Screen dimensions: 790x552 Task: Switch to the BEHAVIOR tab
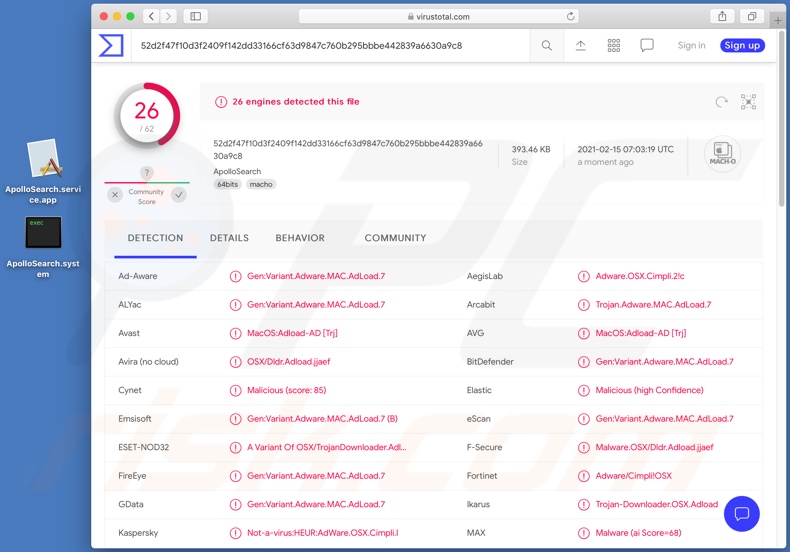point(300,238)
